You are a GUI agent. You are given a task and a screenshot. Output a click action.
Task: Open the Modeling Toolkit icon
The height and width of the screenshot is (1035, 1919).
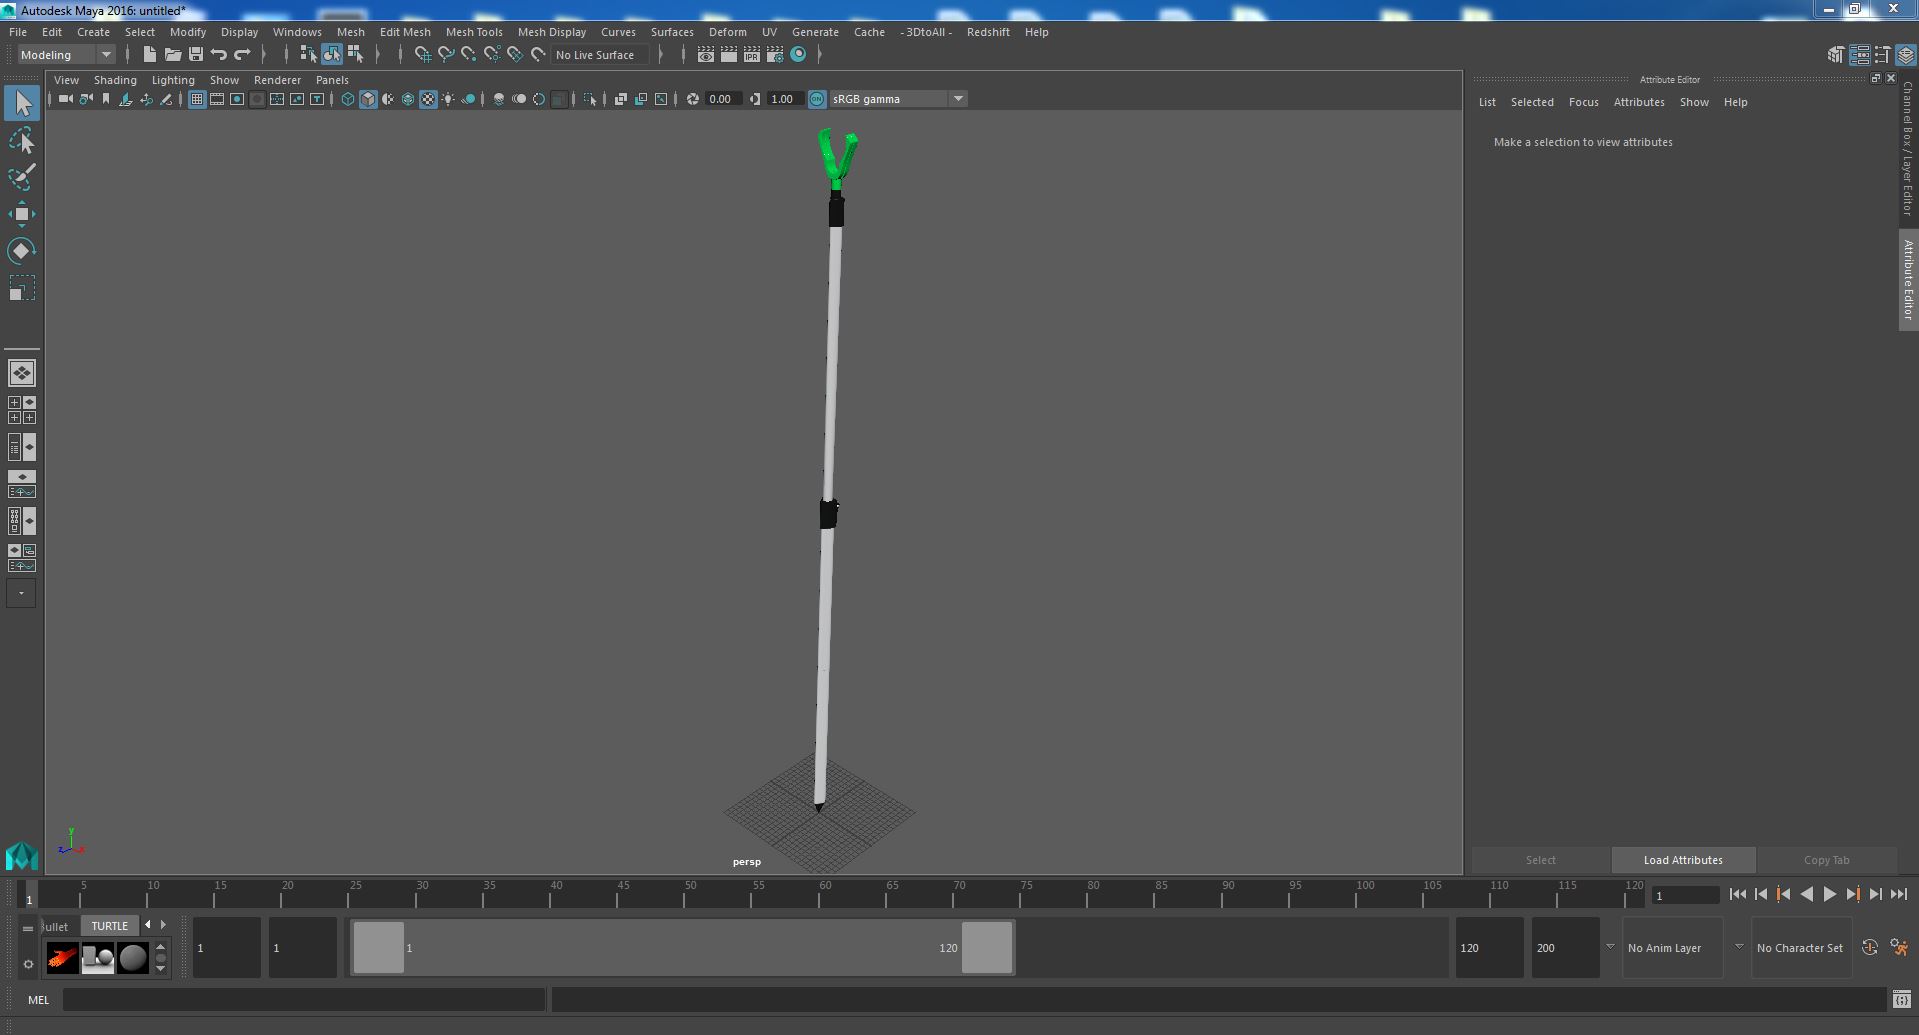point(1836,55)
